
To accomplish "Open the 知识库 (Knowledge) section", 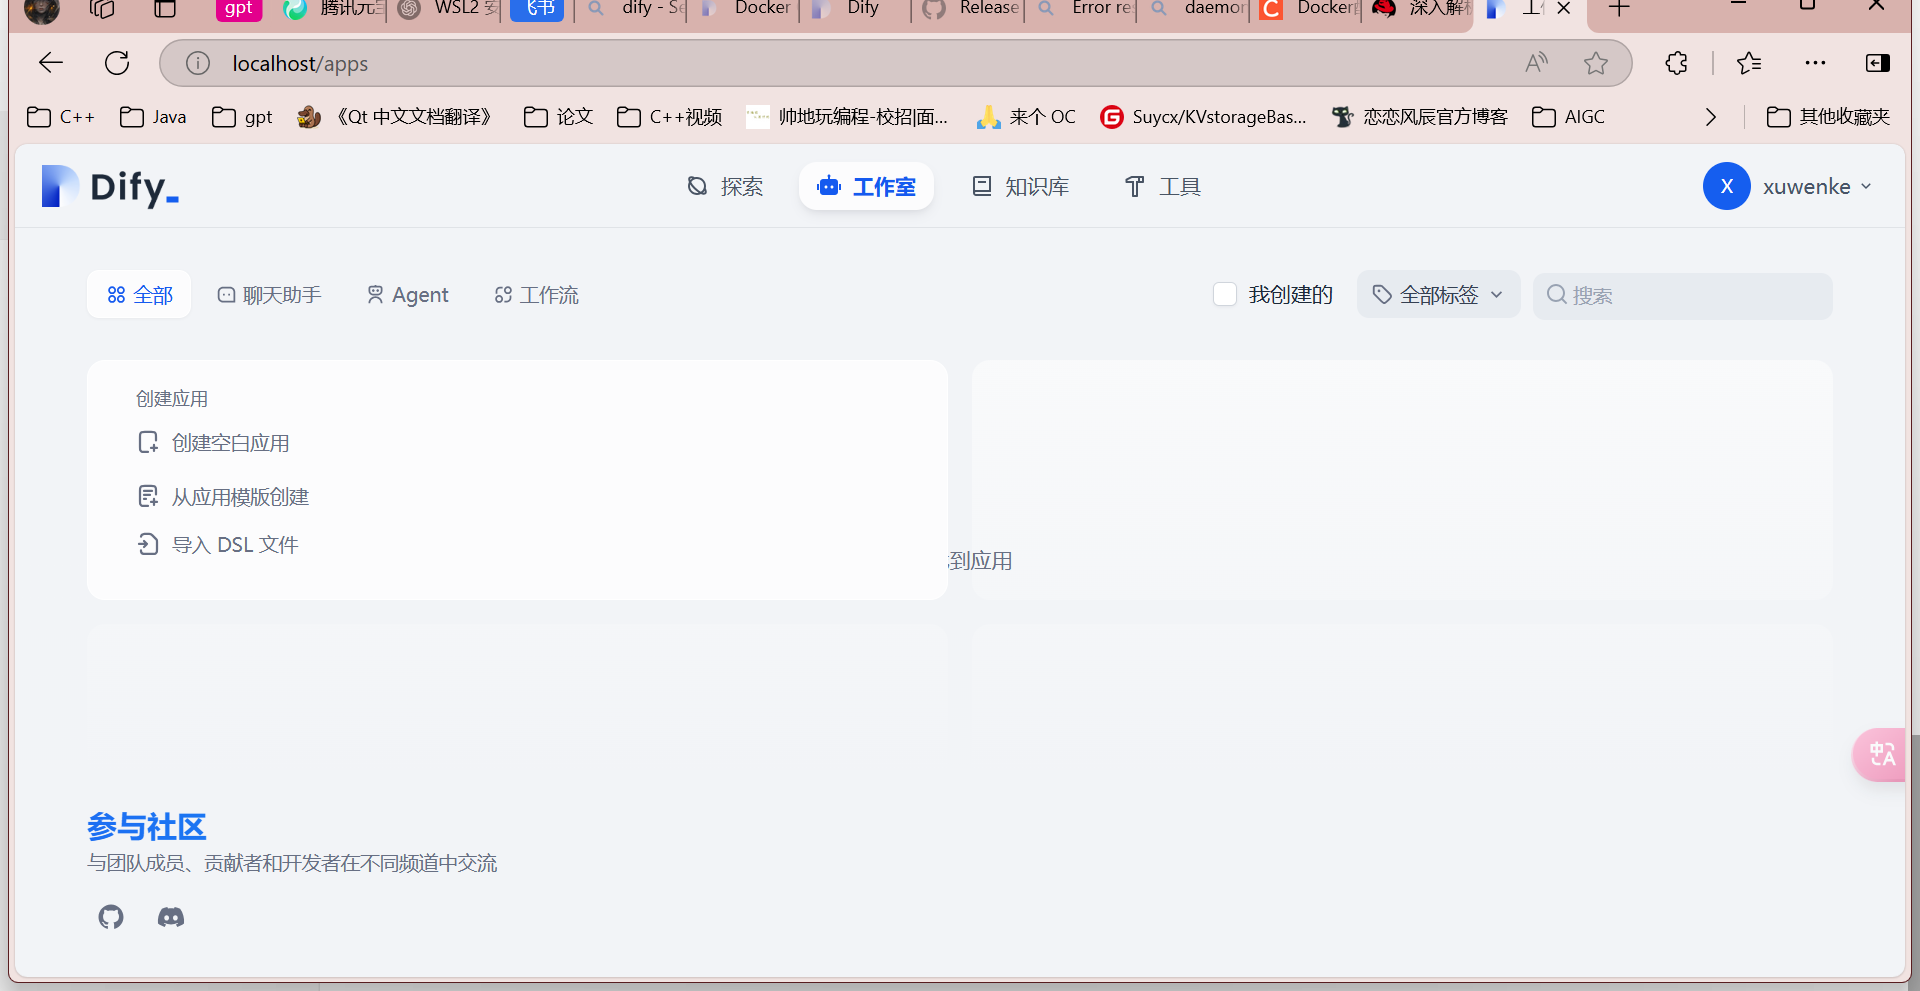I will click(x=1021, y=187).
